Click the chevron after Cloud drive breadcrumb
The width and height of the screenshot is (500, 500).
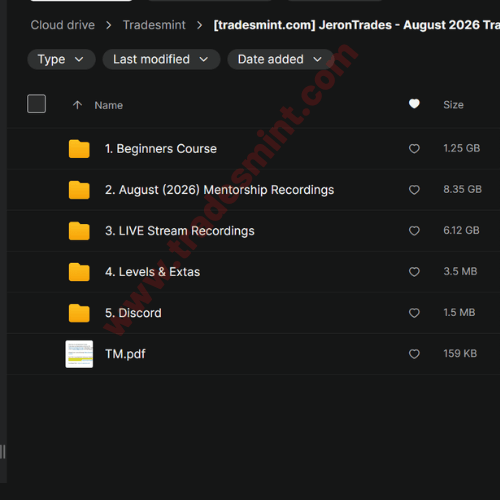(x=109, y=25)
